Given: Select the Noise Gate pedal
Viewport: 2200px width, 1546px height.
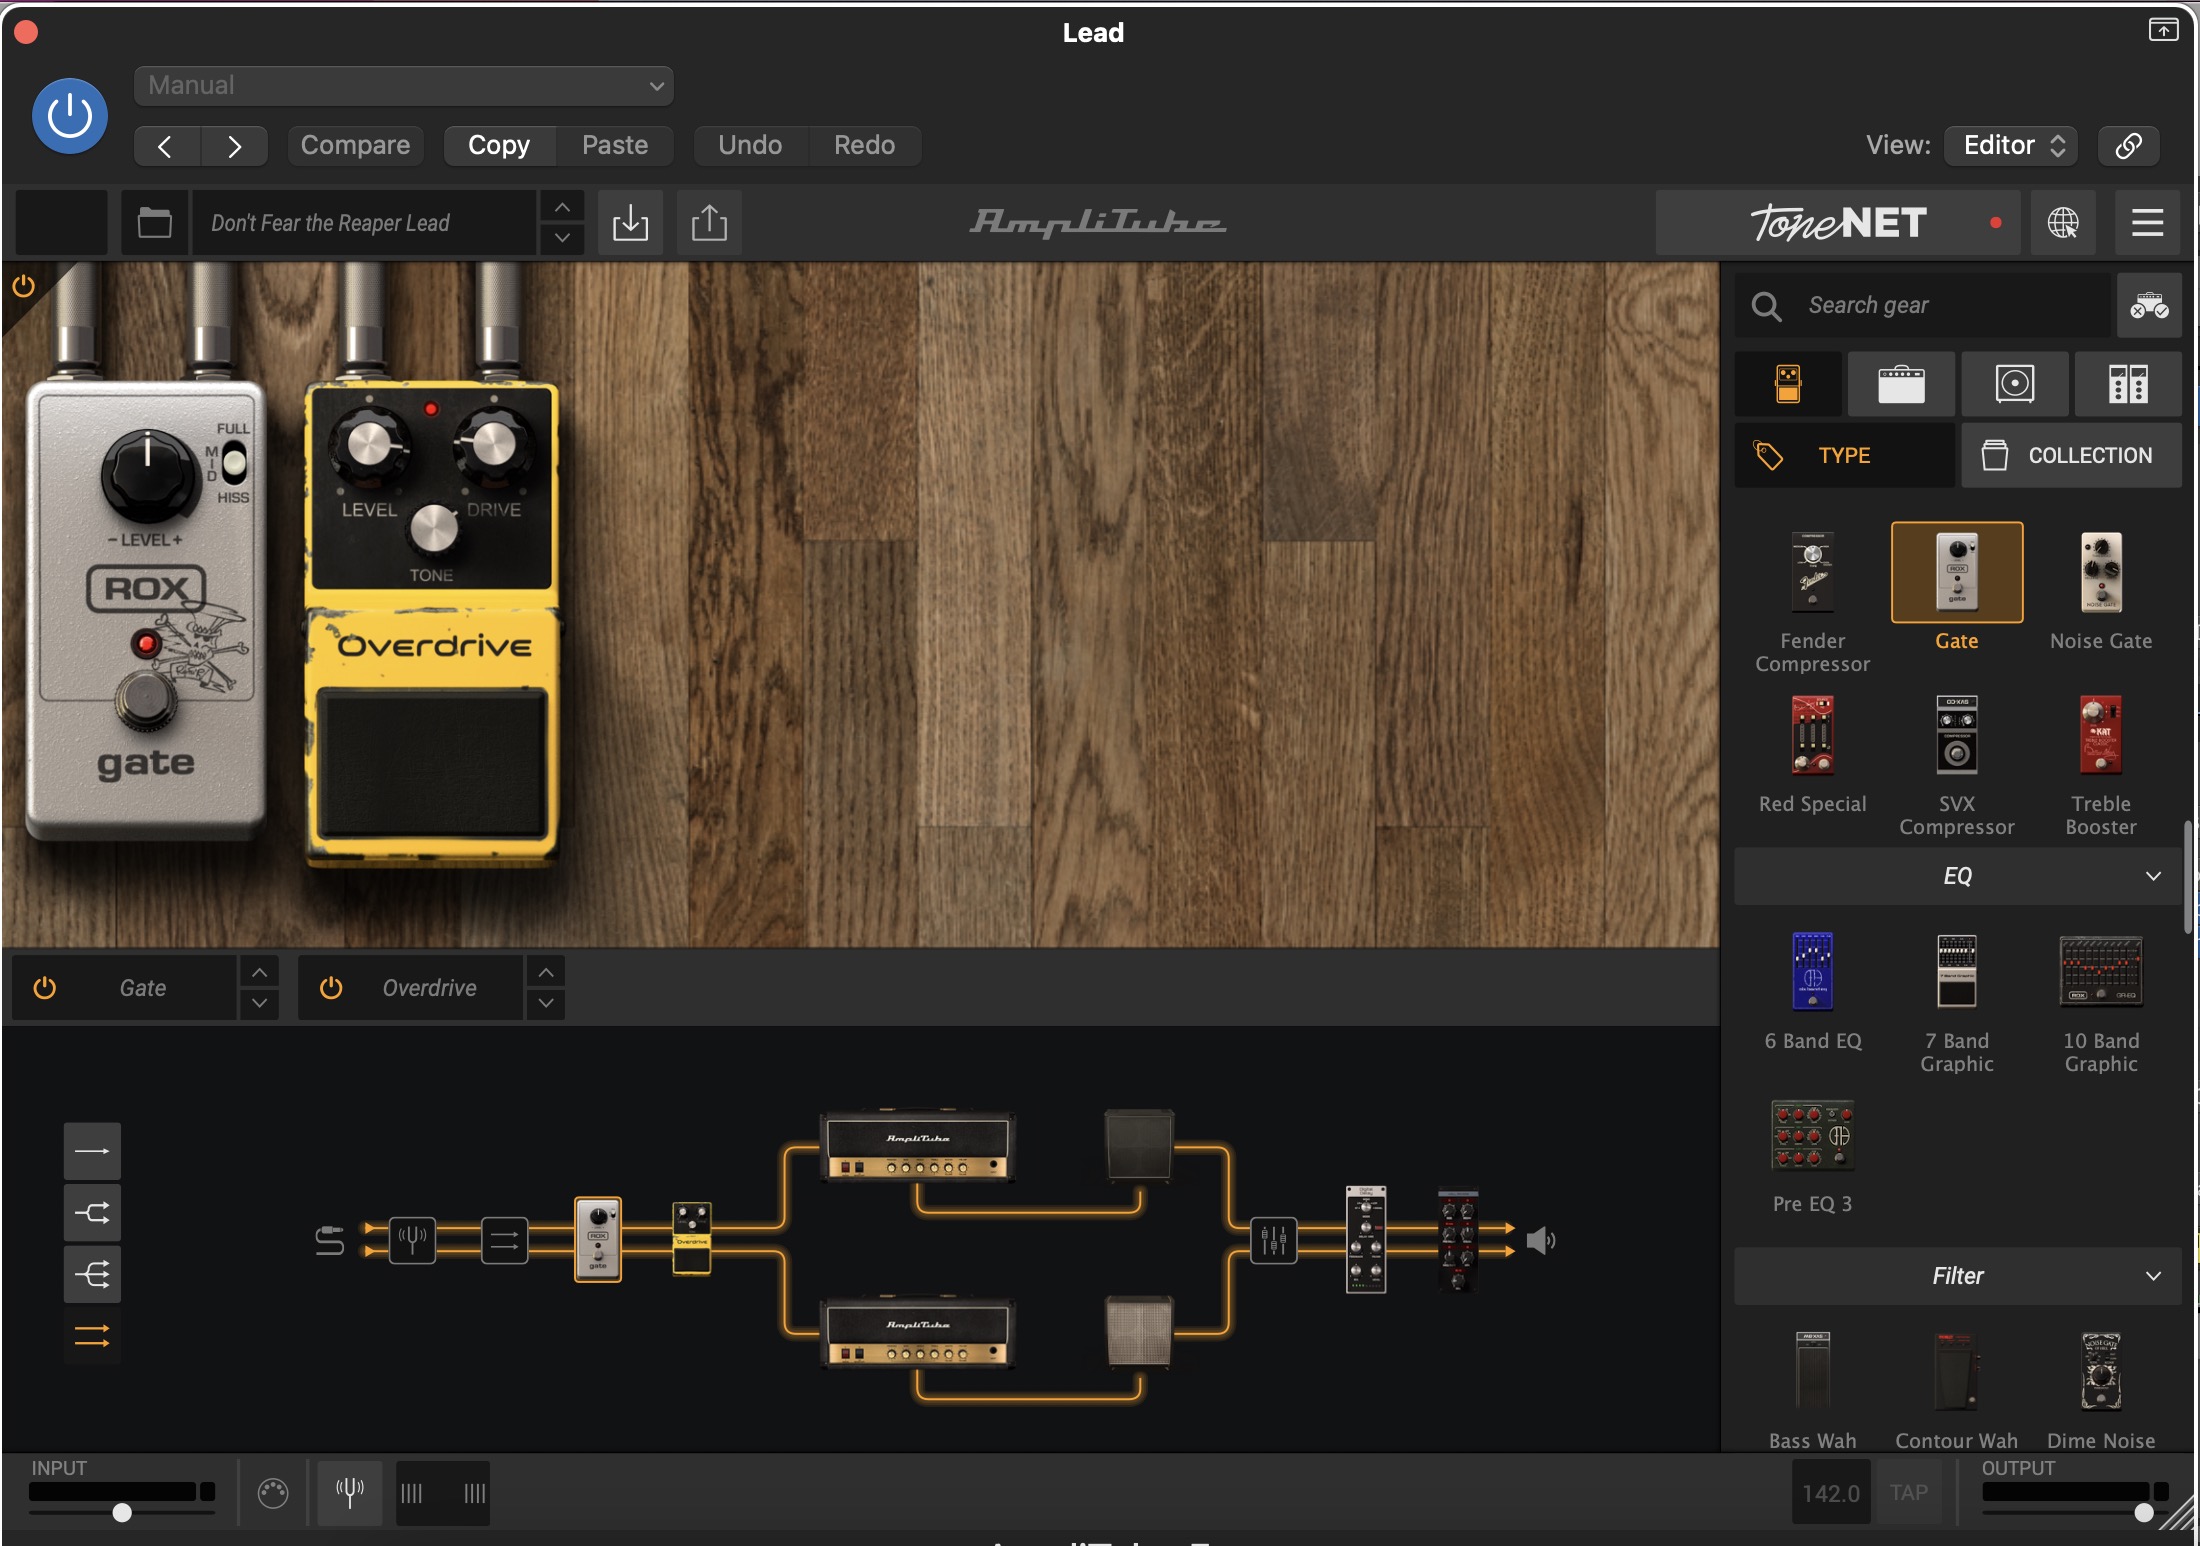Looking at the screenshot, I should coord(2101,590).
